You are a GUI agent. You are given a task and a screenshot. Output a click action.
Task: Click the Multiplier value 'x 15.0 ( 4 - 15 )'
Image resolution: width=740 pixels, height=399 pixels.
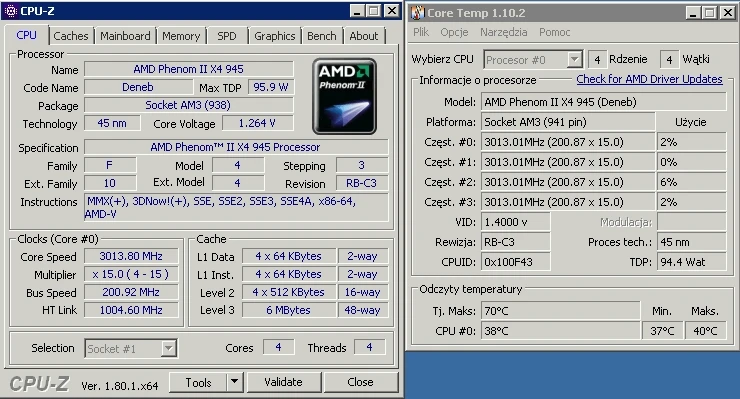(131, 274)
